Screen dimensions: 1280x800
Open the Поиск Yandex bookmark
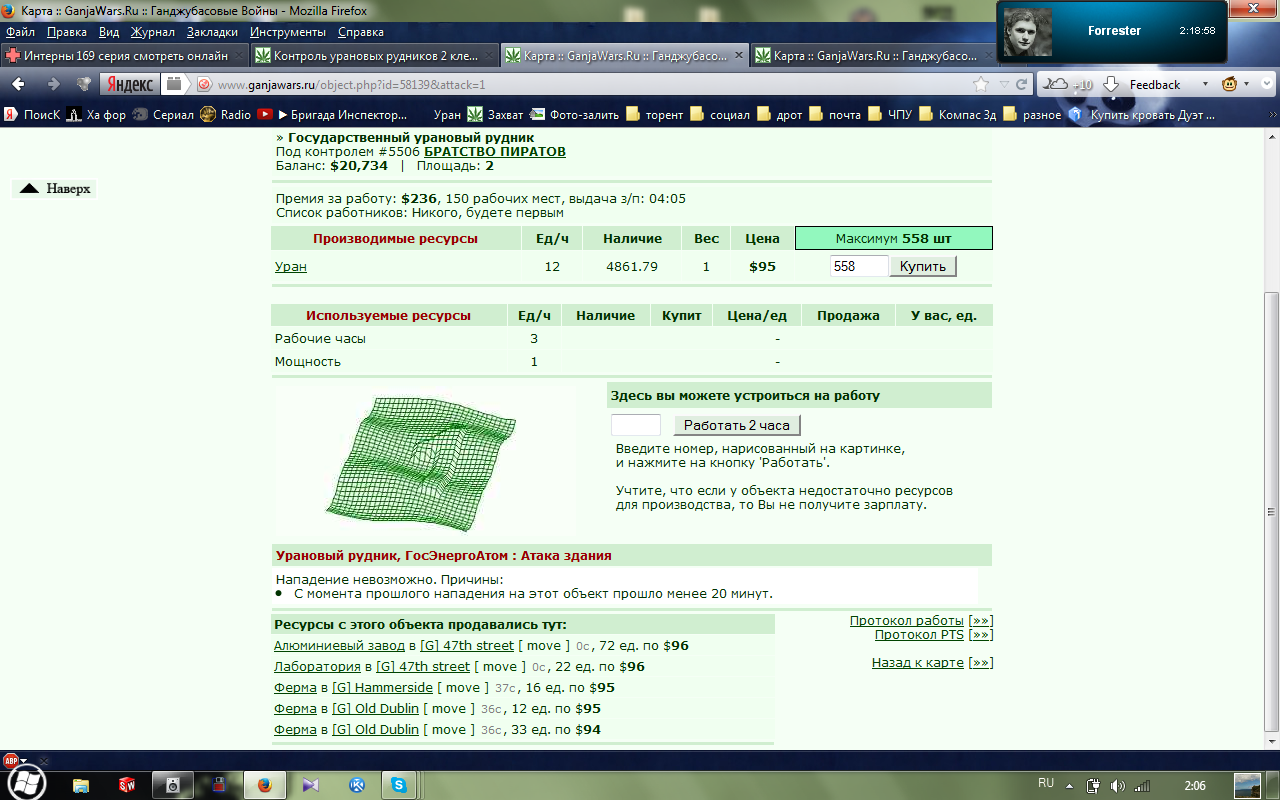pyautogui.click(x=32, y=115)
